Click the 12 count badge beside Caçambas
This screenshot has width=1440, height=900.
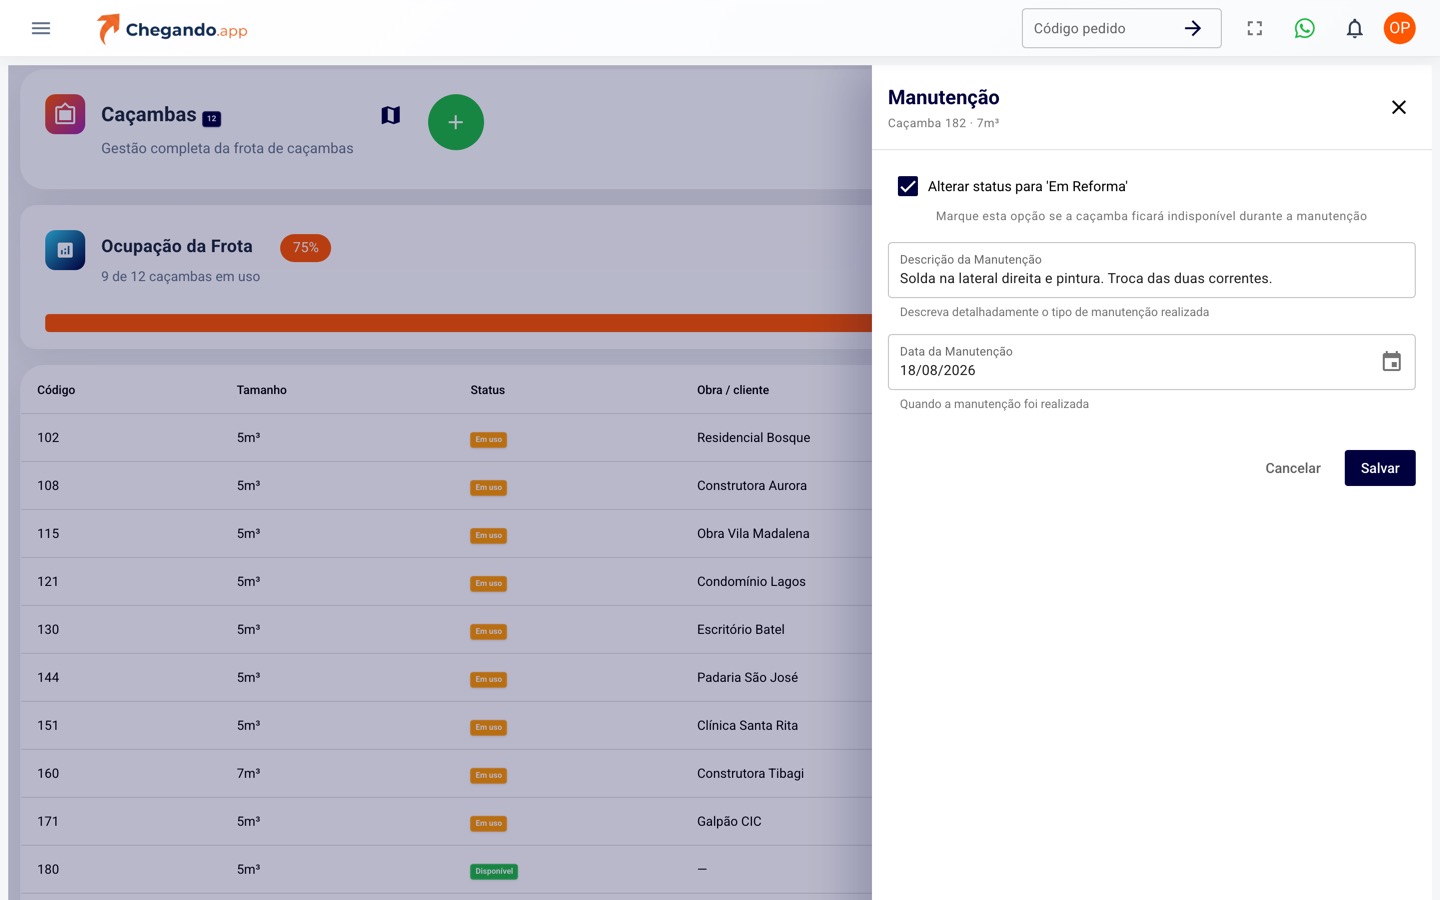(212, 119)
